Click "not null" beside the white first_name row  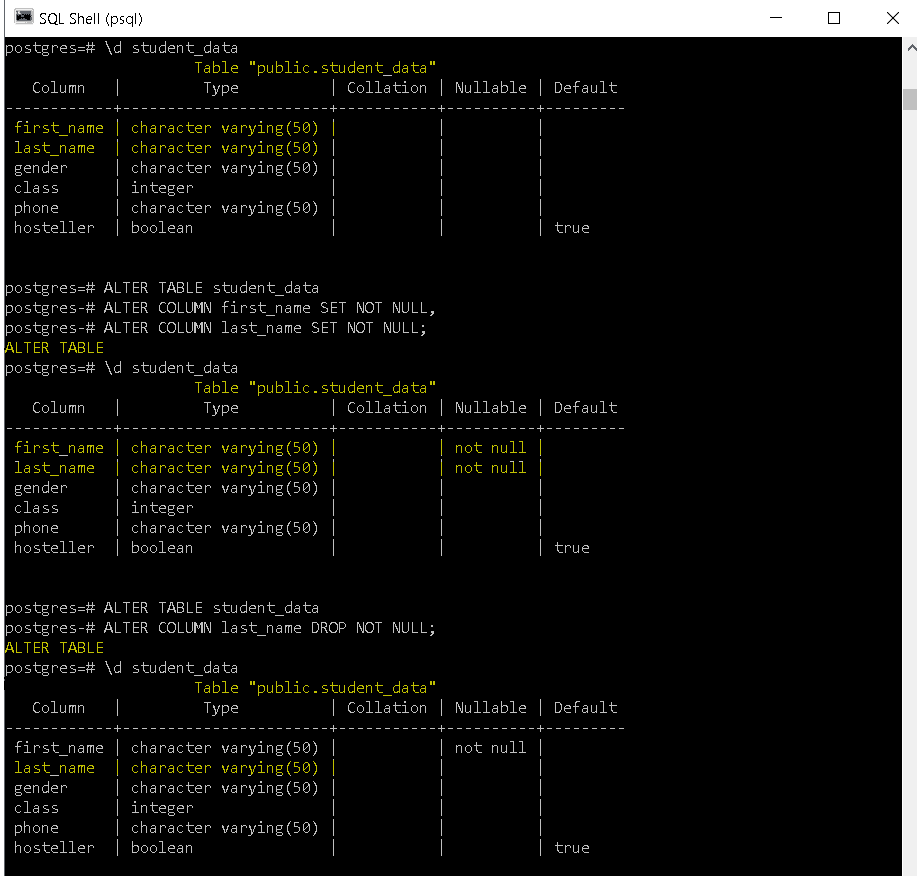490,748
